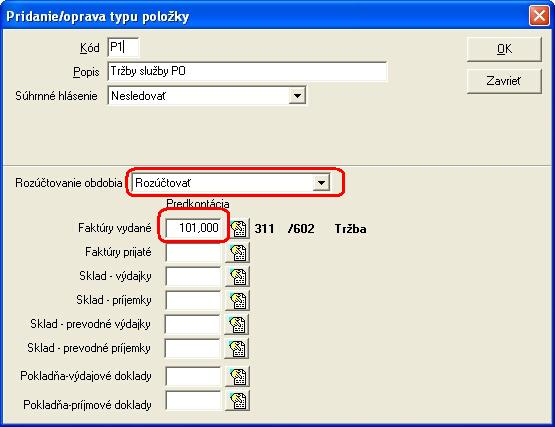This screenshot has width=555, height=427.
Task: Open predkontácia lookup for Faktúry prijaté
Action: (x=238, y=252)
